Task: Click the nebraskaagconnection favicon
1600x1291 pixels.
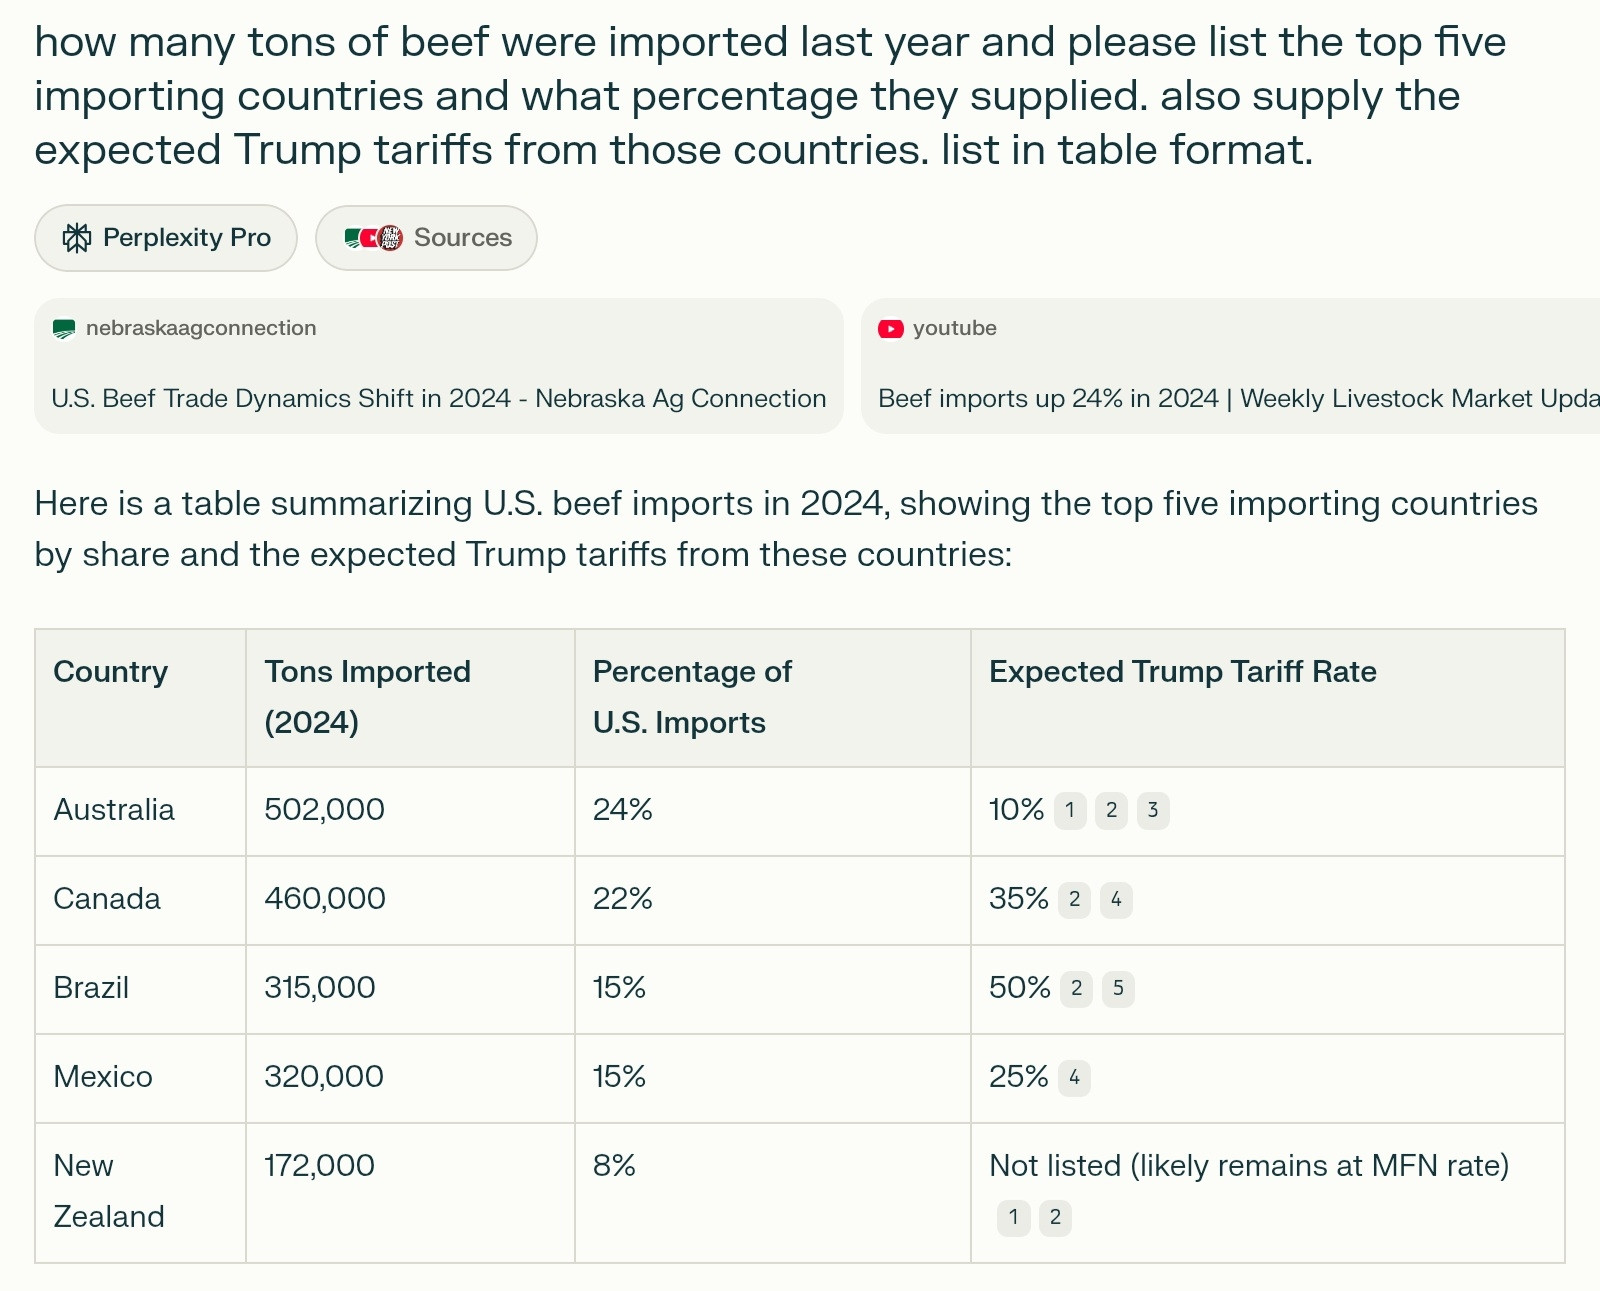Action: click(x=64, y=329)
